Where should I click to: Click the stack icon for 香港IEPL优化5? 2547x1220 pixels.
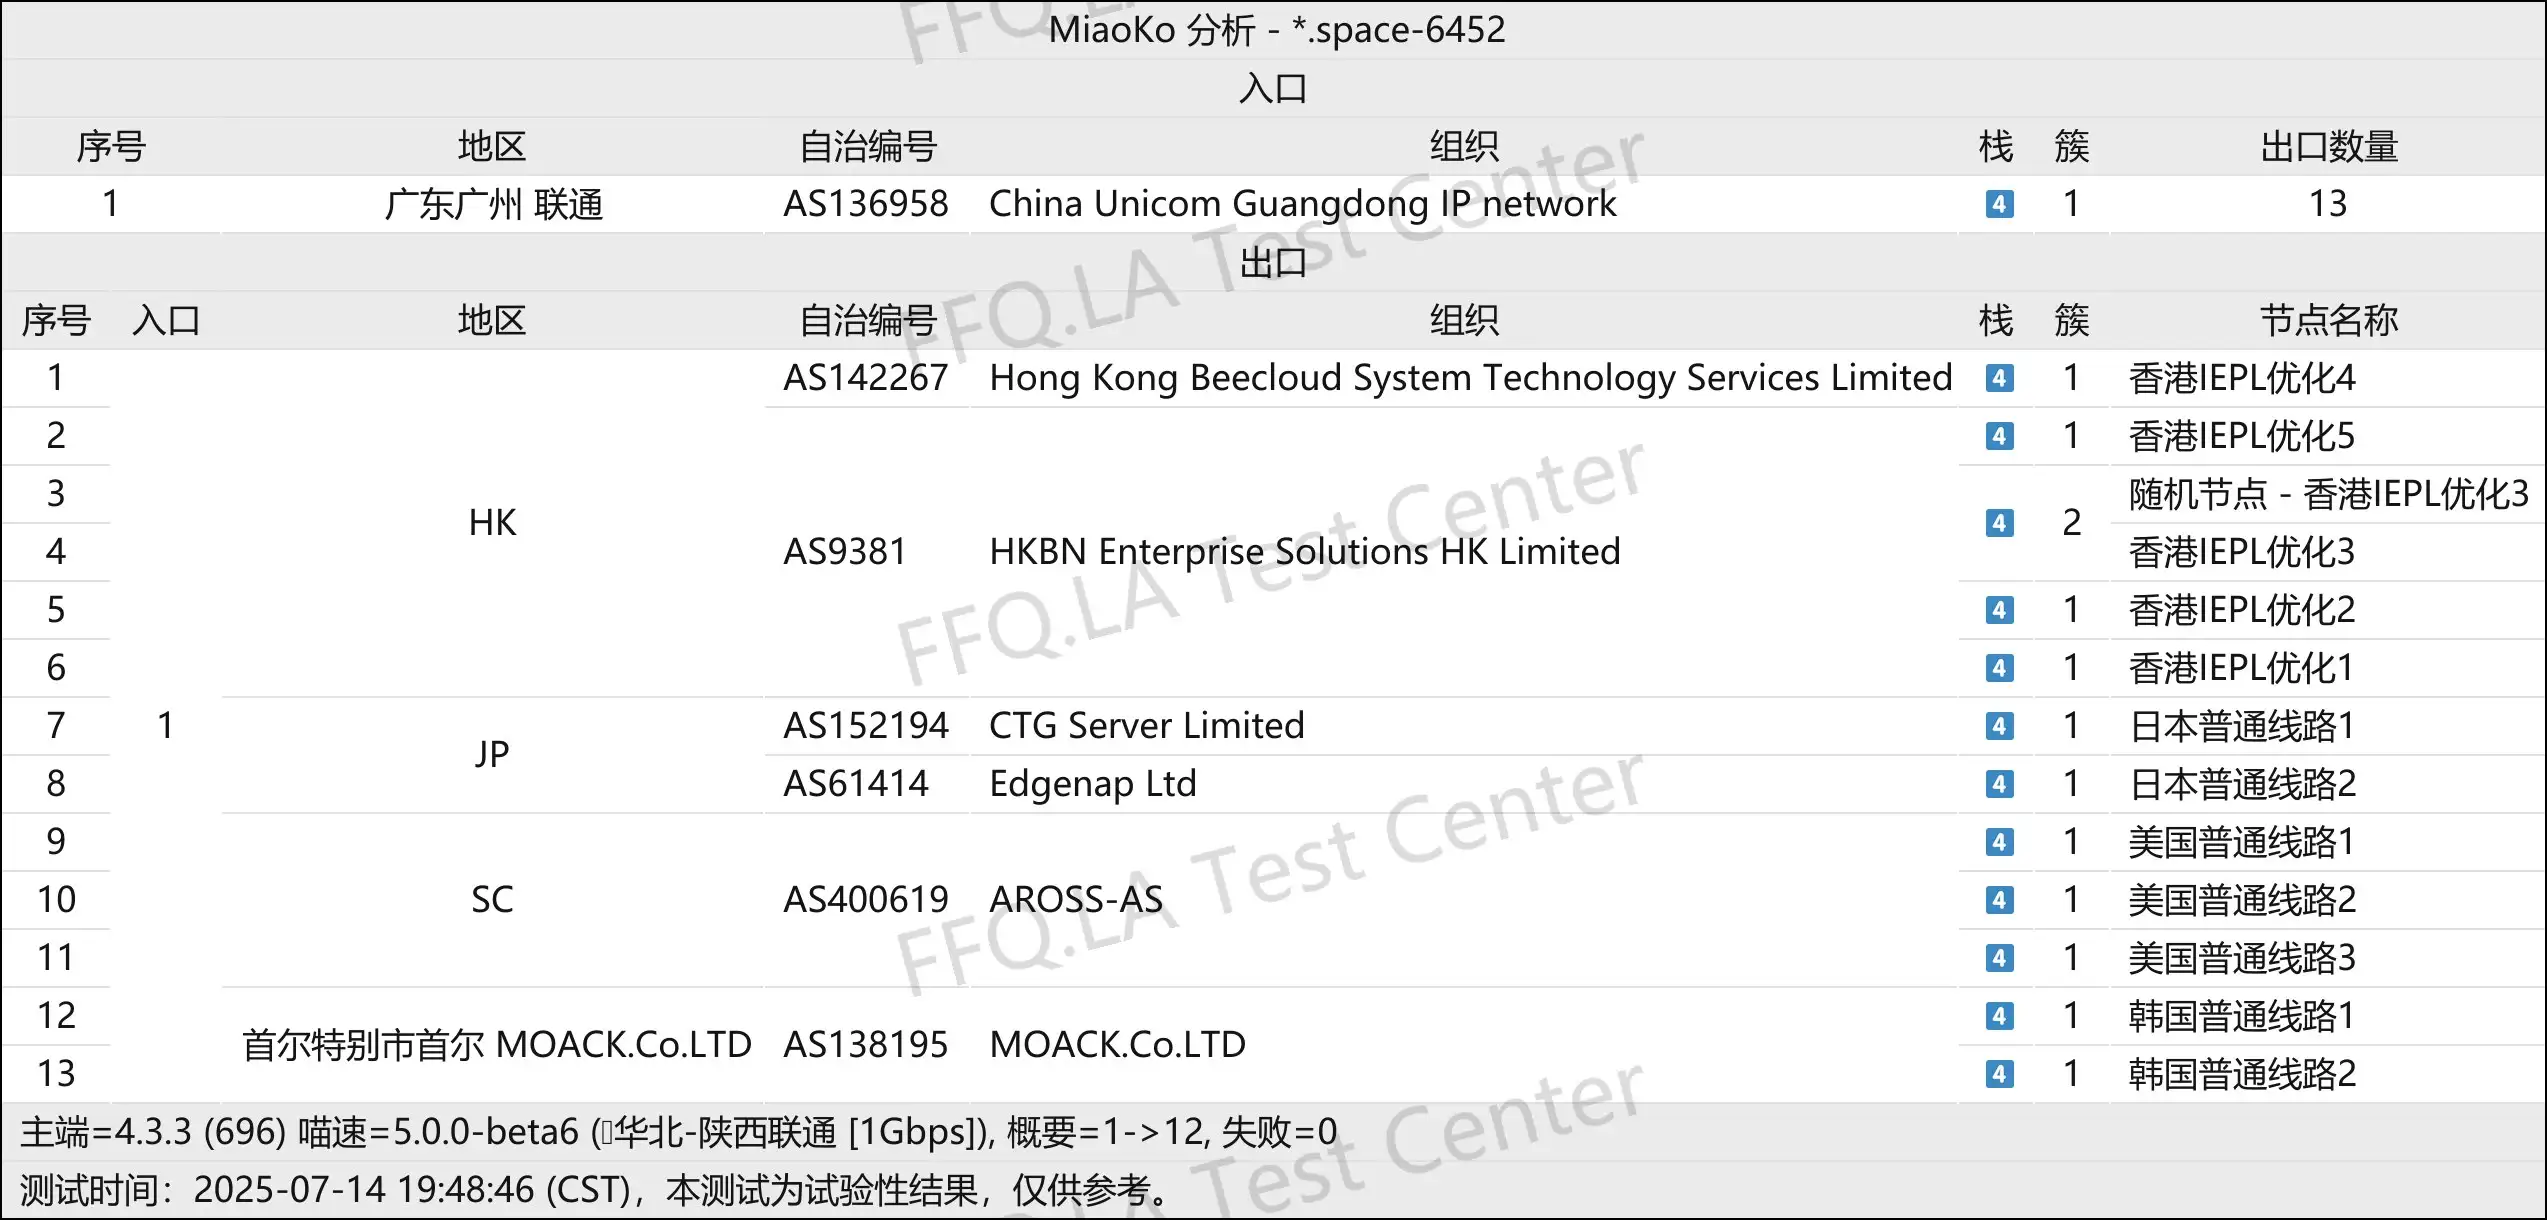coord(1998,436)
